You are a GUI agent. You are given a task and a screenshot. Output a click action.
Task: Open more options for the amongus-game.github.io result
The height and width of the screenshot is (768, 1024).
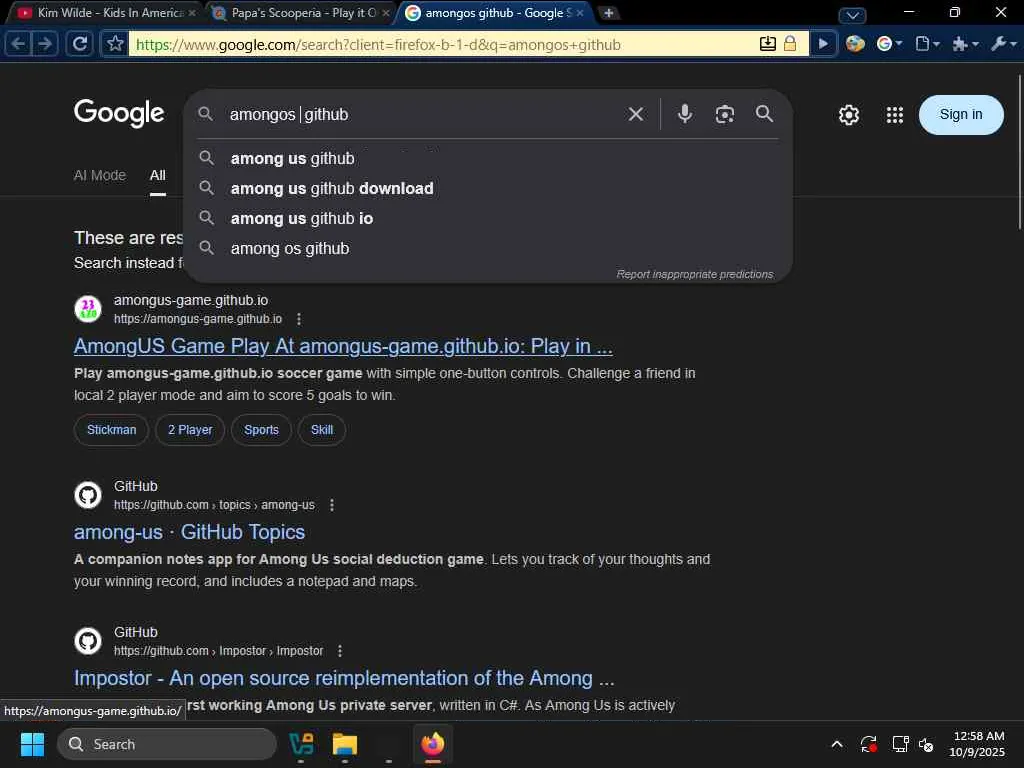click(x=298, y=319)
